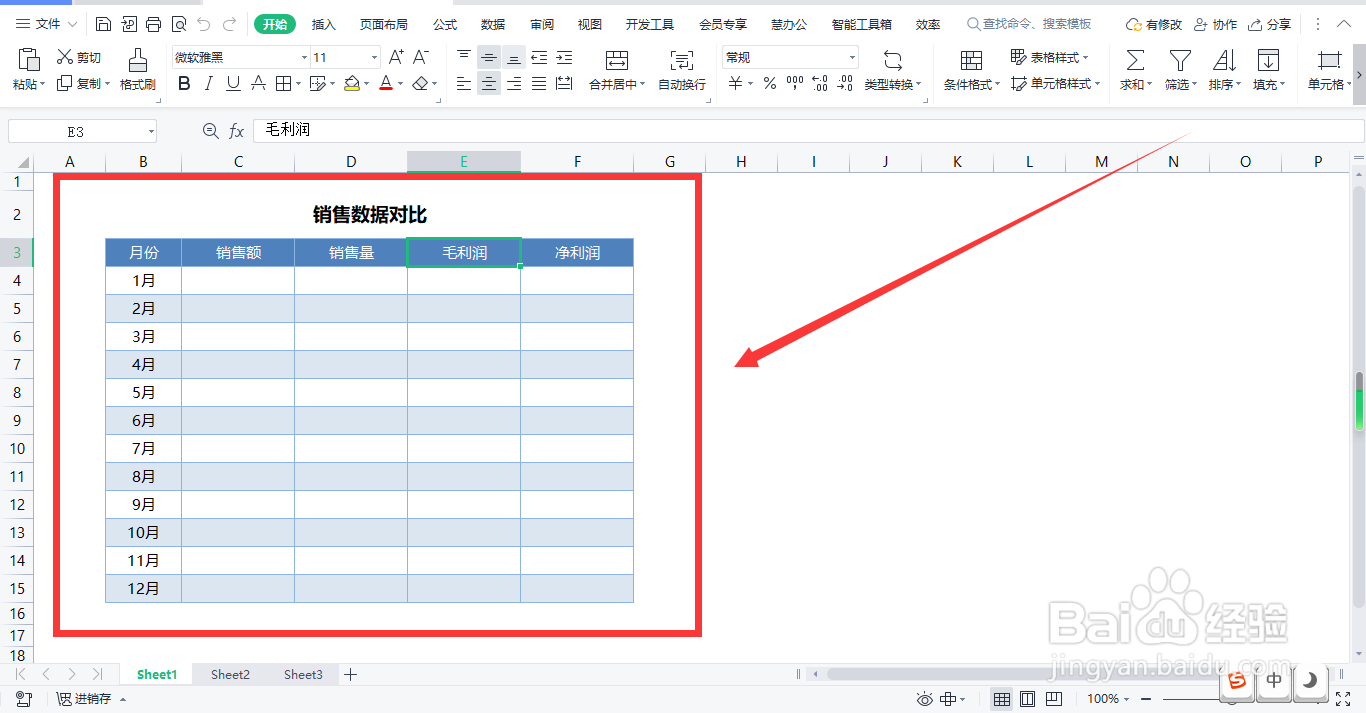Click the Format Painter (格式刷) icon
The height and width of the screenshot is (713, 1366).
[137, 70]
